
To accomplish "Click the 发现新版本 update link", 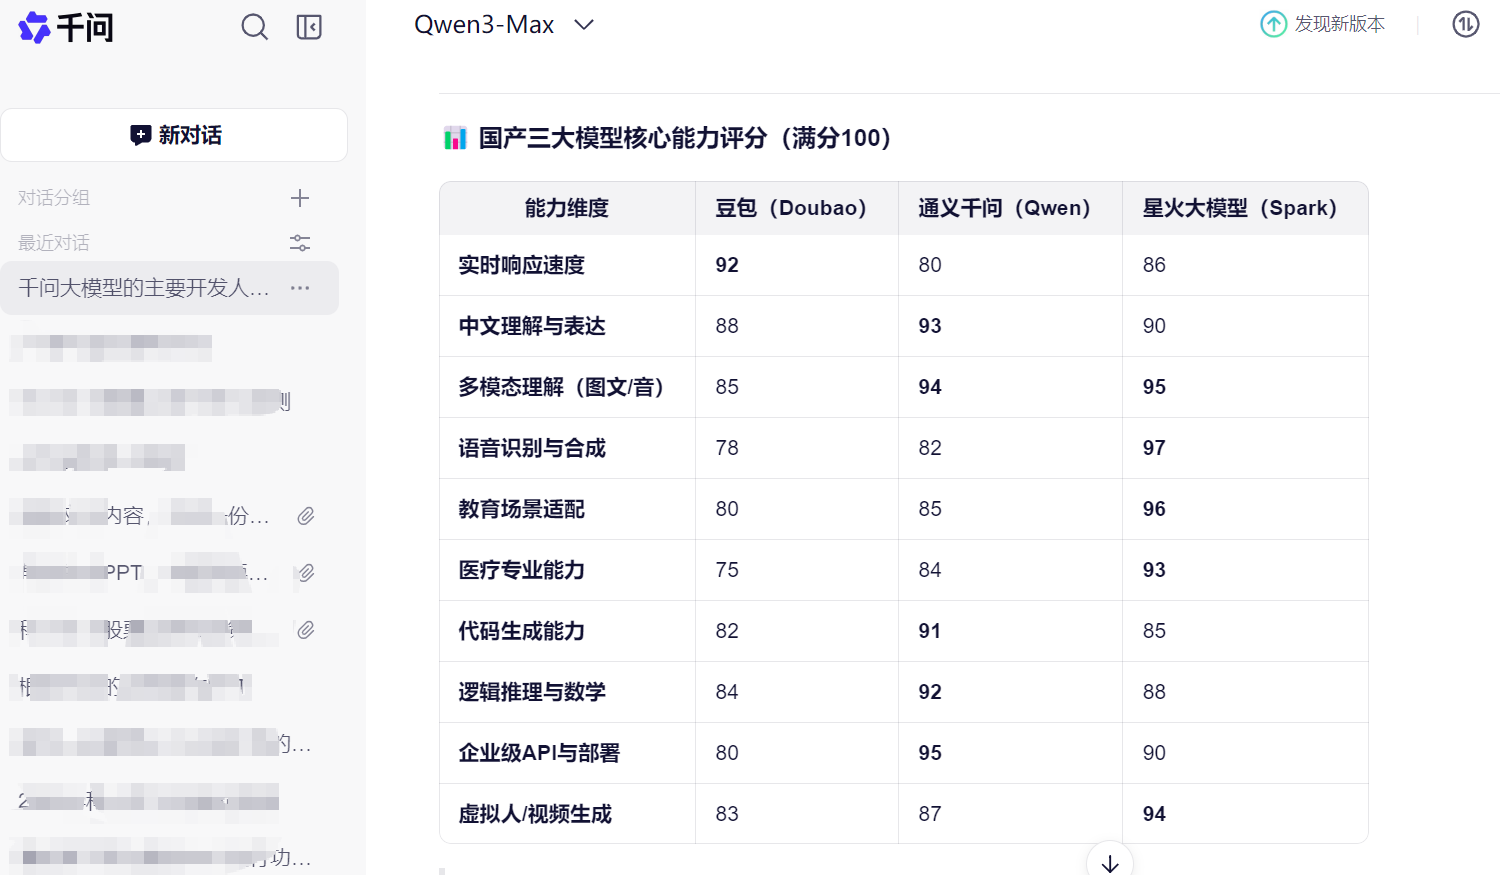I will 1339,24.
